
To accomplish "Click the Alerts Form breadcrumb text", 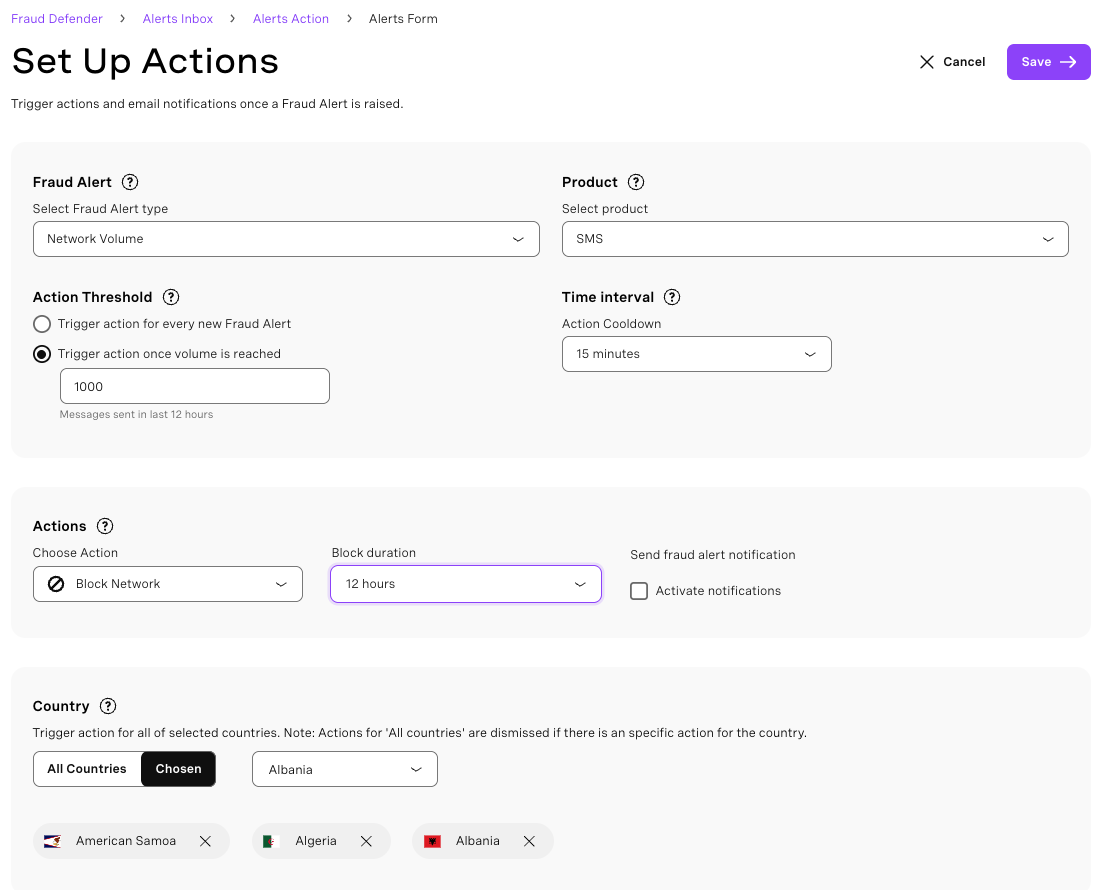I will coord(403,19).
